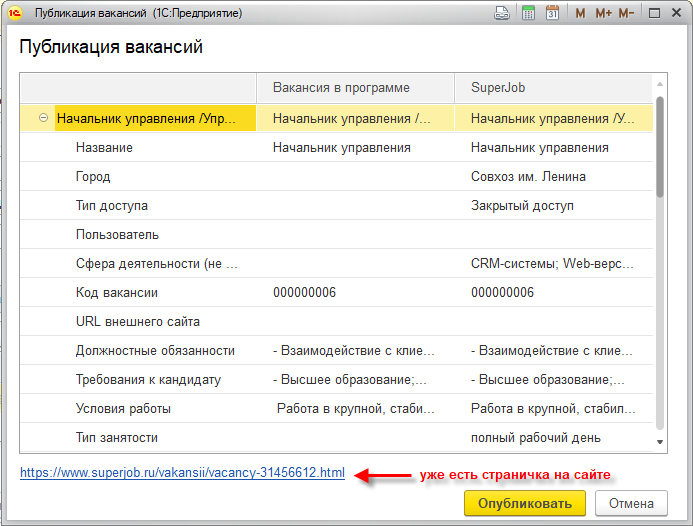Screen dimensions: 693x526
Task: Select the Требования к кандидату row label
Action: [x=148, y=379]
